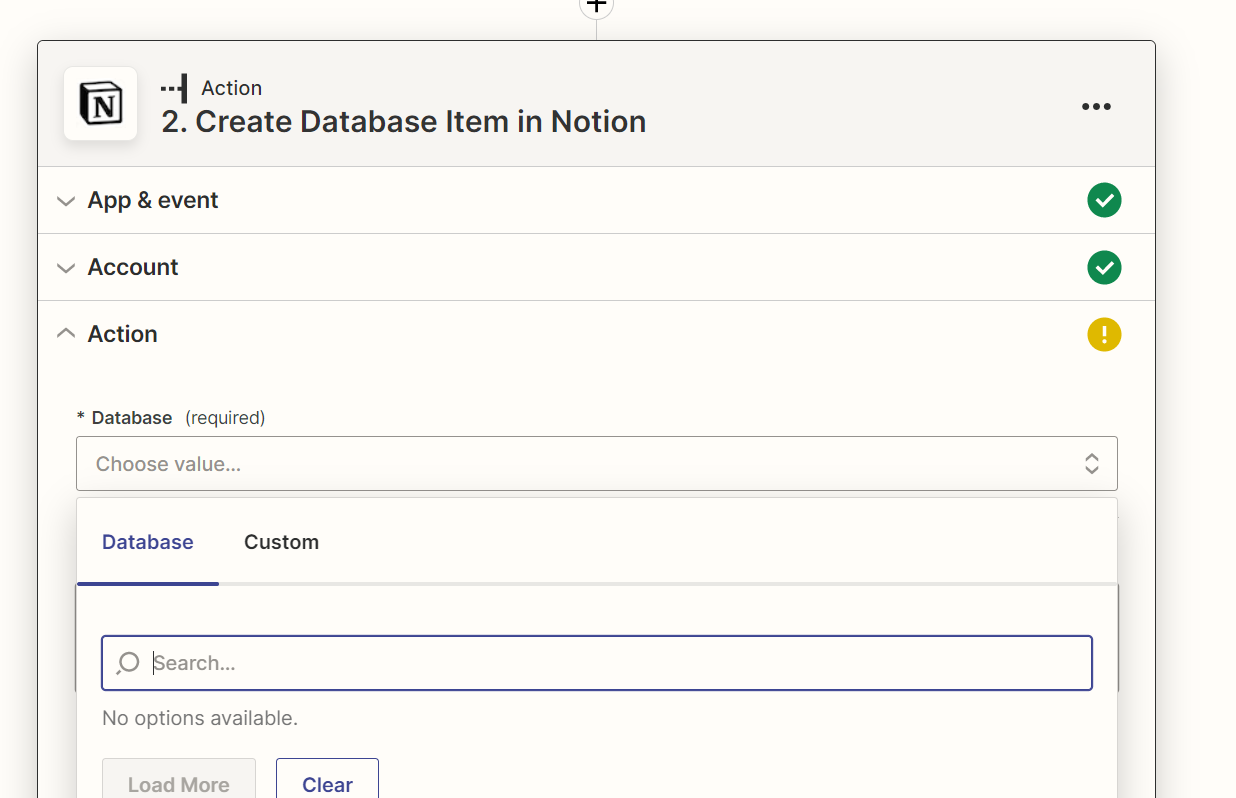Viewport: 1236px width, 798px height.
Task: Click the No options available message
Action: 200,718
